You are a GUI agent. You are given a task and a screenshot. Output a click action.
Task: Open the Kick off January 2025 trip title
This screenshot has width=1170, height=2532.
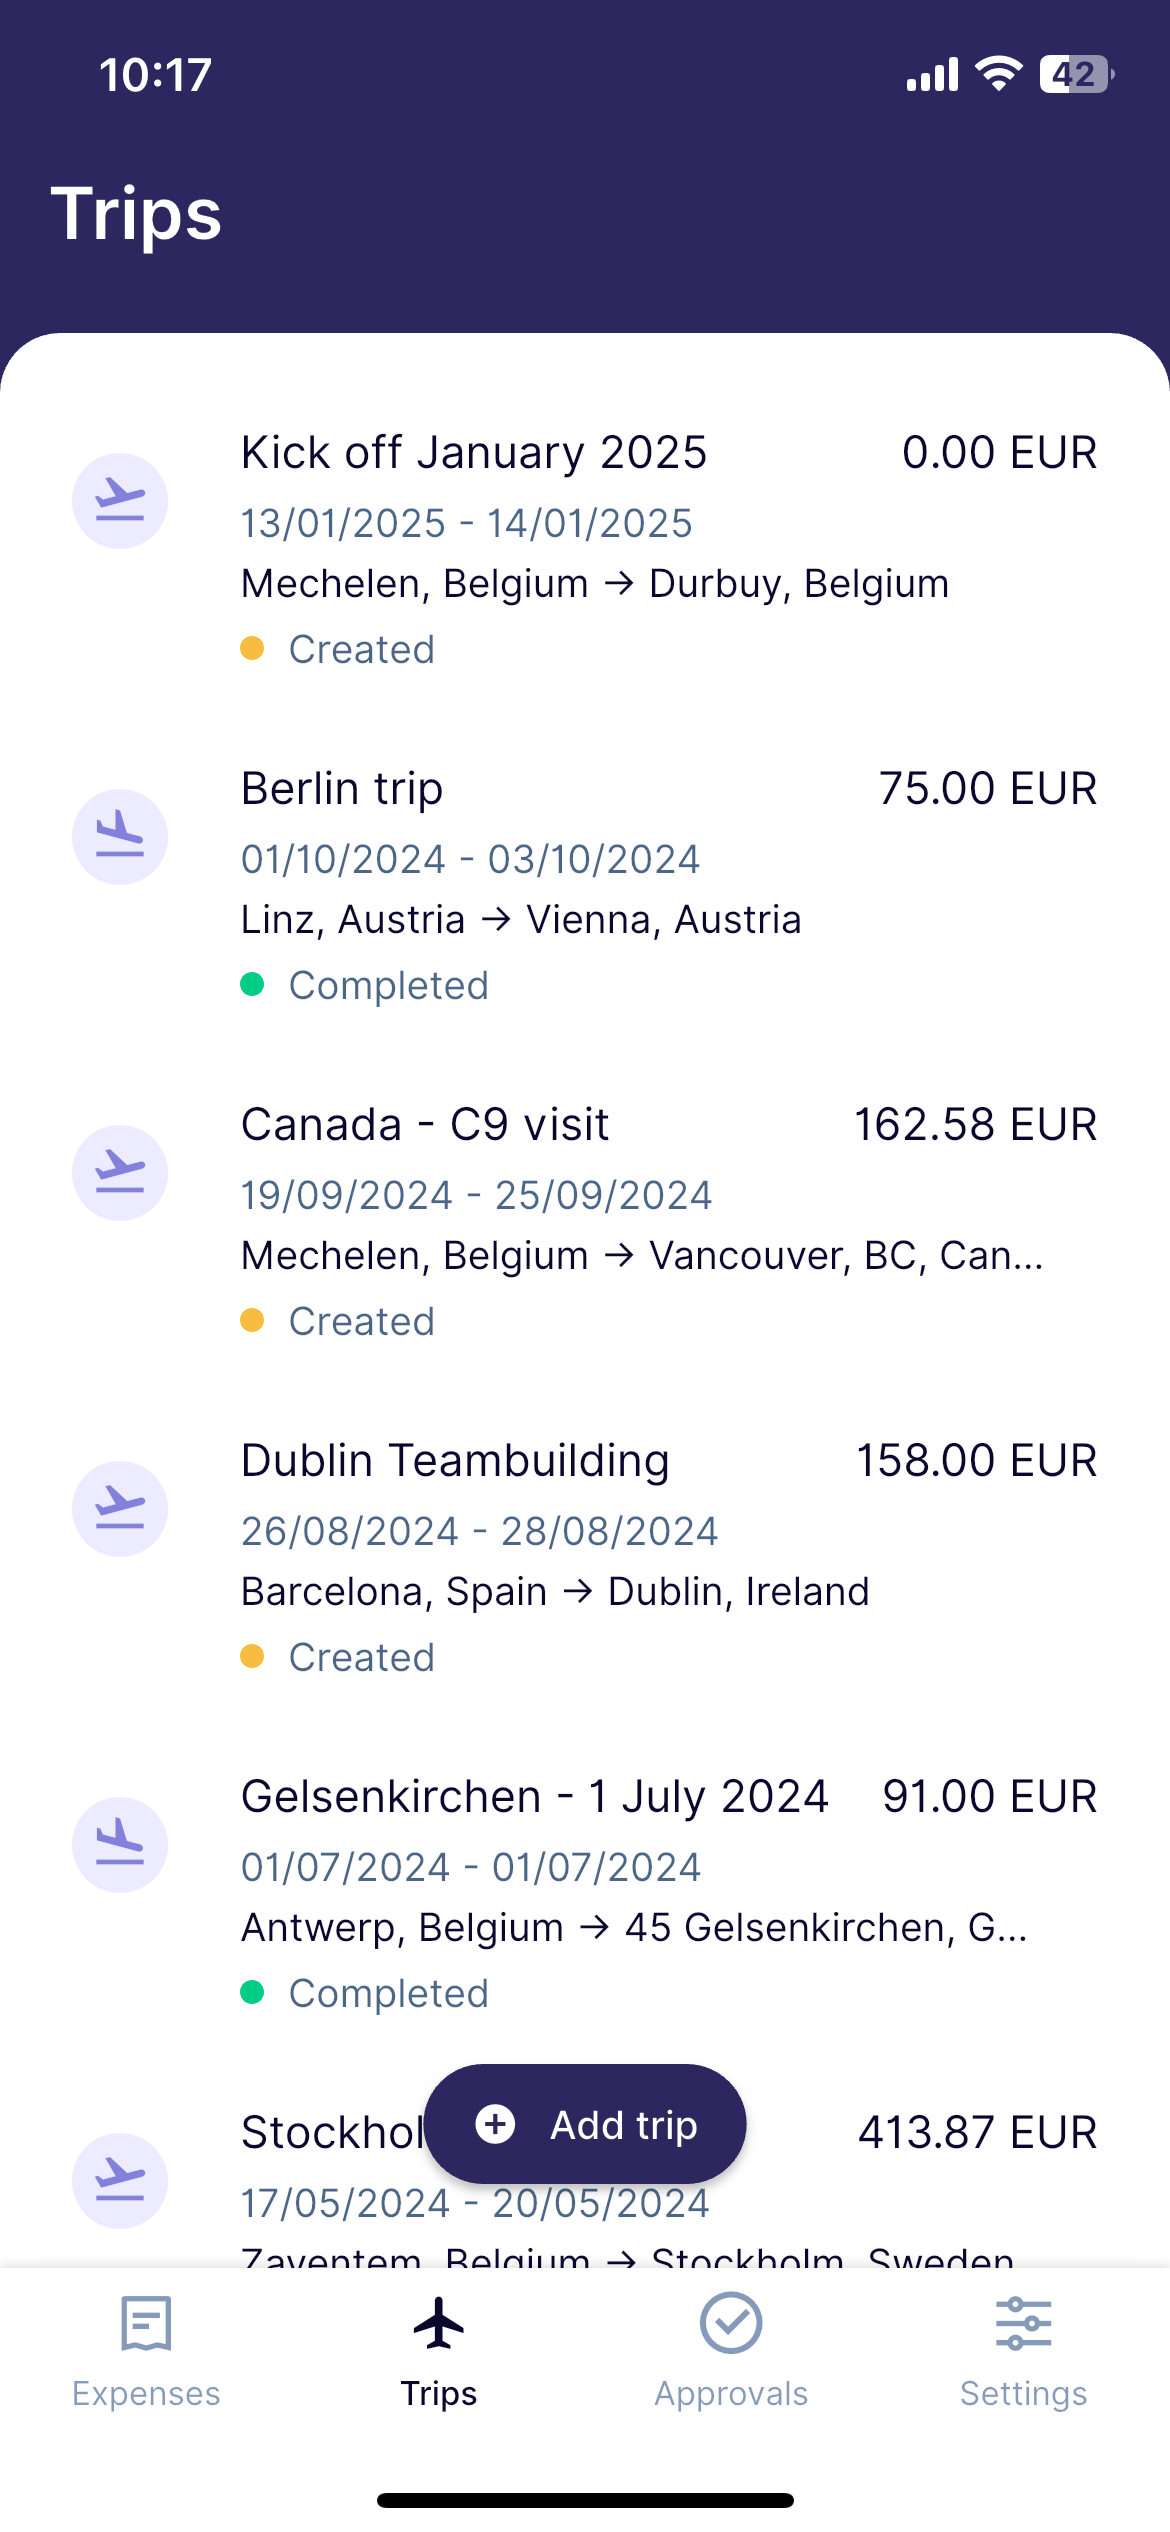click(474, 453)
